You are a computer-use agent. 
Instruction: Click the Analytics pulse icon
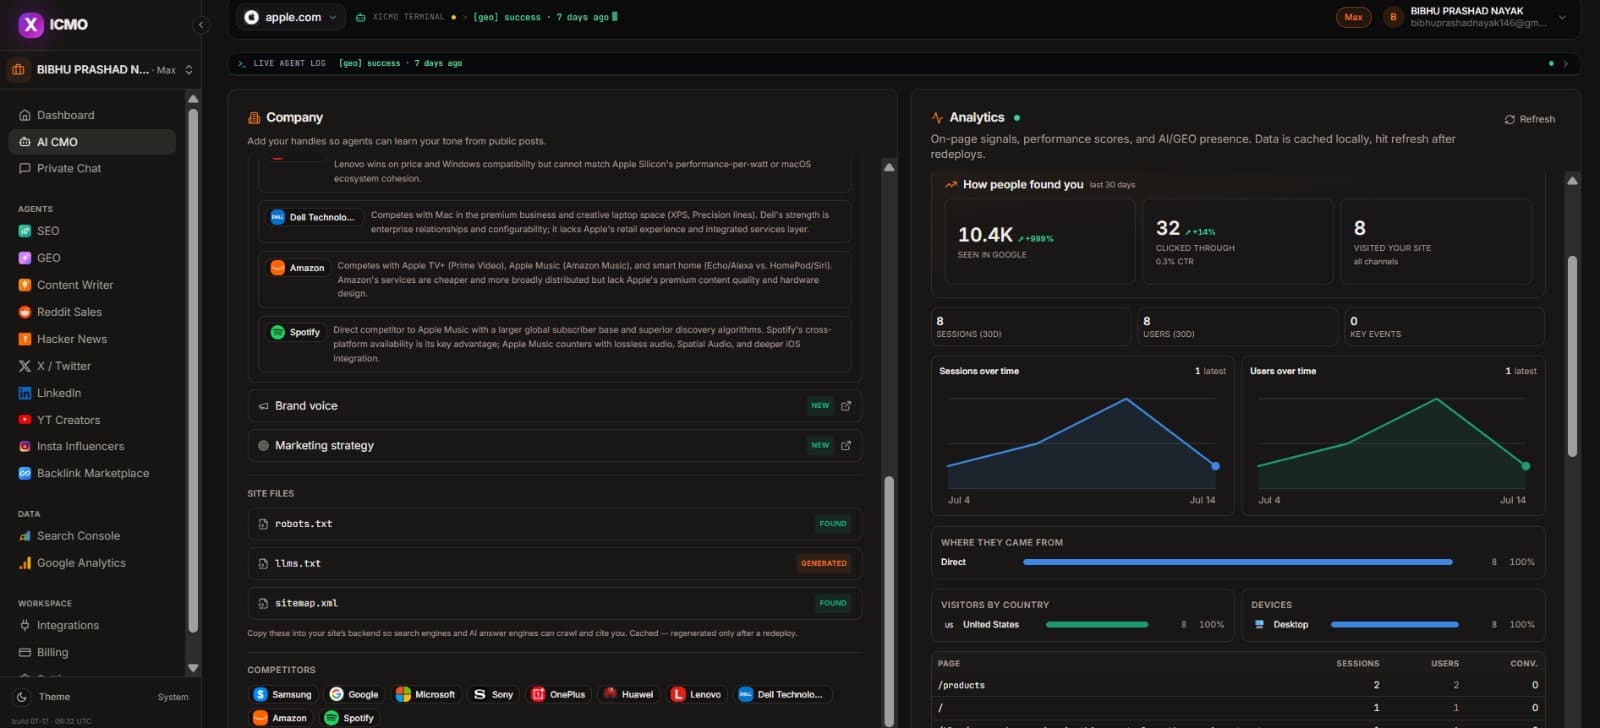click(937, 118)
